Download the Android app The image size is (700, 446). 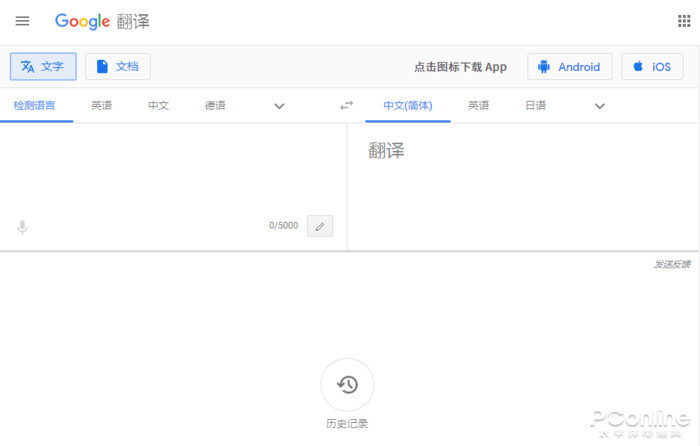click(x=570, y=67)
